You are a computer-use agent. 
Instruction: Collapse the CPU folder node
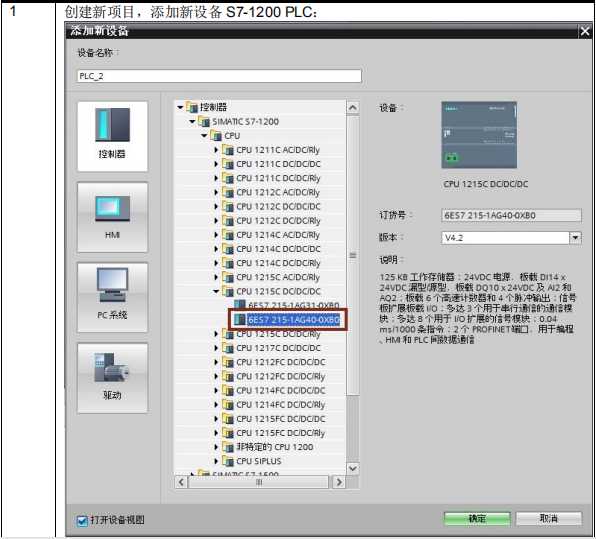[204, 136]
